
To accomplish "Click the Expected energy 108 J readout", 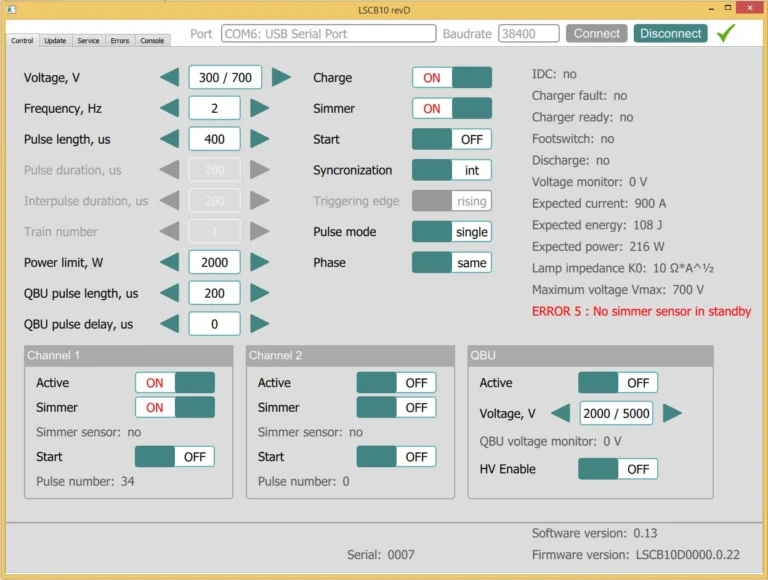I will coord(597,225).
